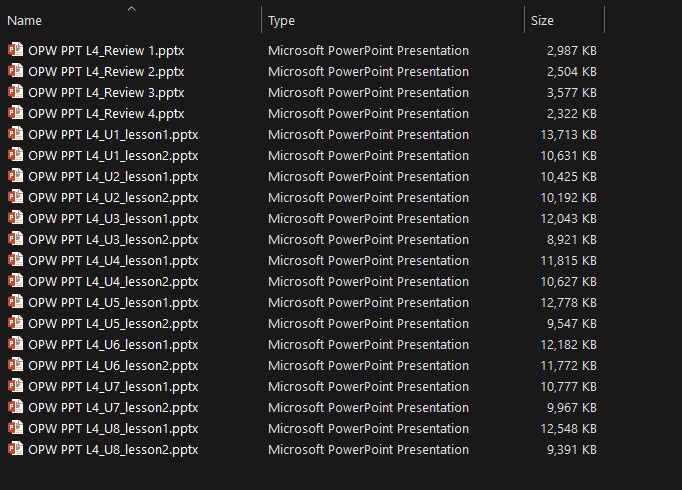
Task: Select file name OPW PPT L4_U1_lesson1.pptx
Action: [113, 135]
